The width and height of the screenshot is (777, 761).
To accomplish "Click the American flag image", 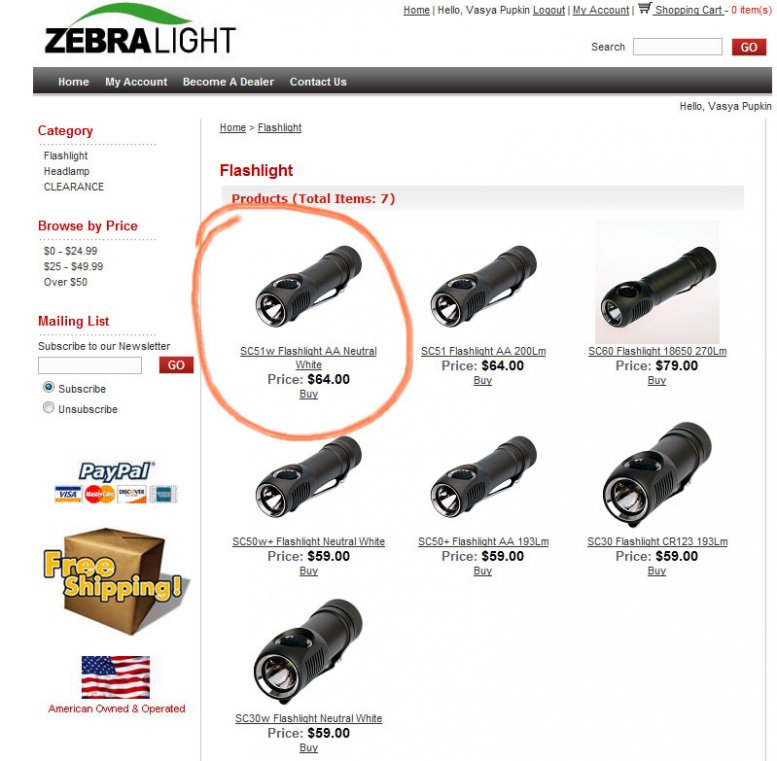I will tap(115, 677).
